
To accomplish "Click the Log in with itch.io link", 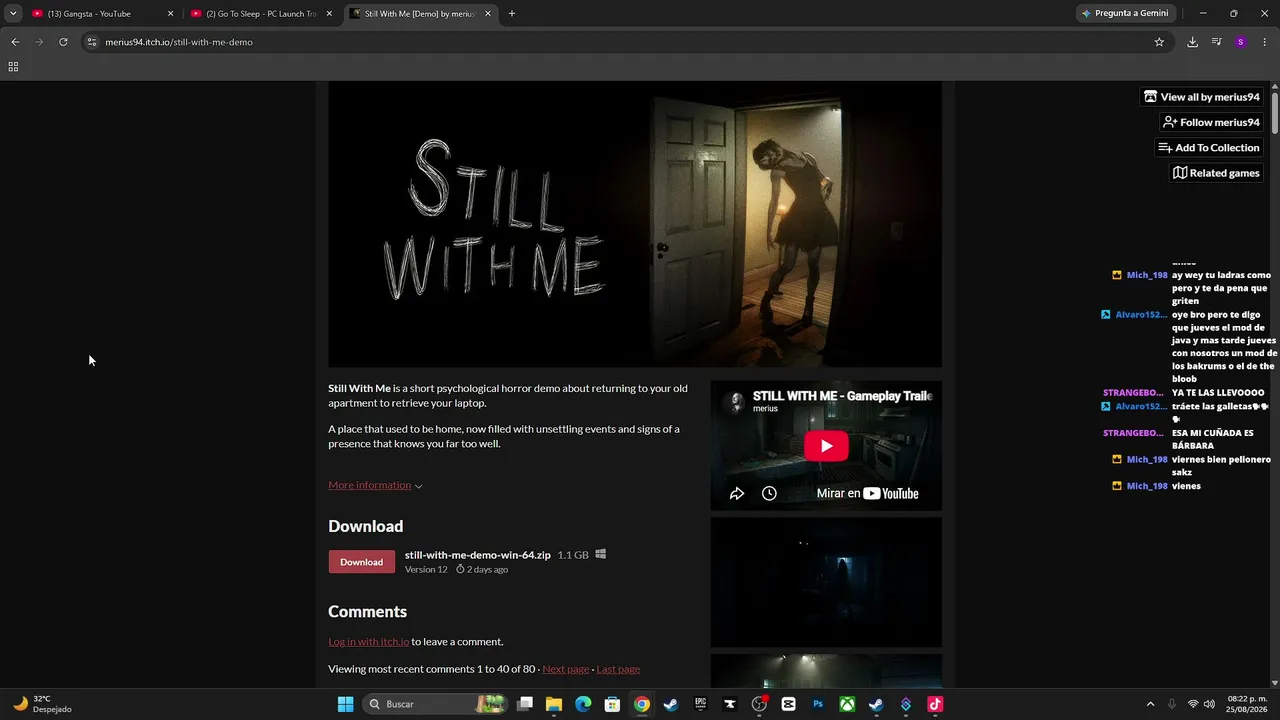I will [368, 642].
